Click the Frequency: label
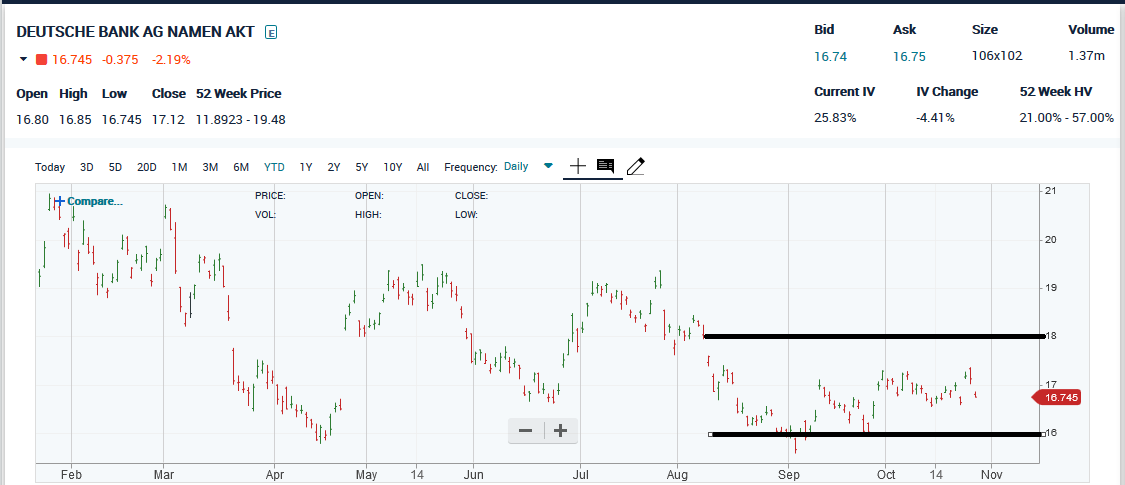 pos(471,167)
